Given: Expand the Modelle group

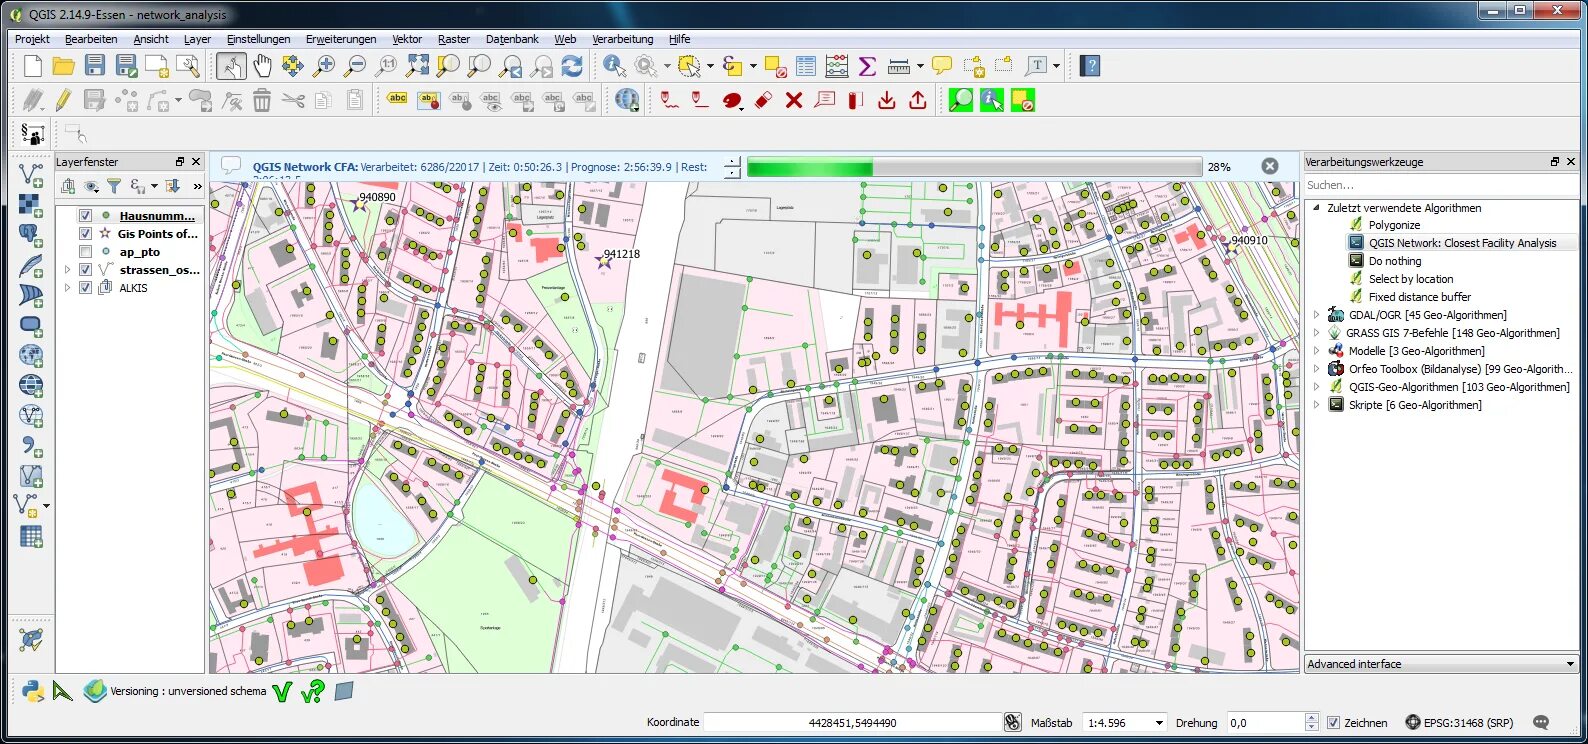Looking at the screenshot, I should click(1316, 351).
